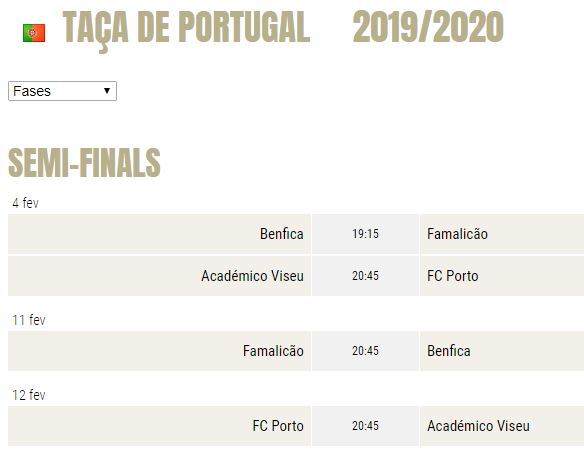
Task: Click FC Porto away team on 4 fev
Action: click(453, 276)
